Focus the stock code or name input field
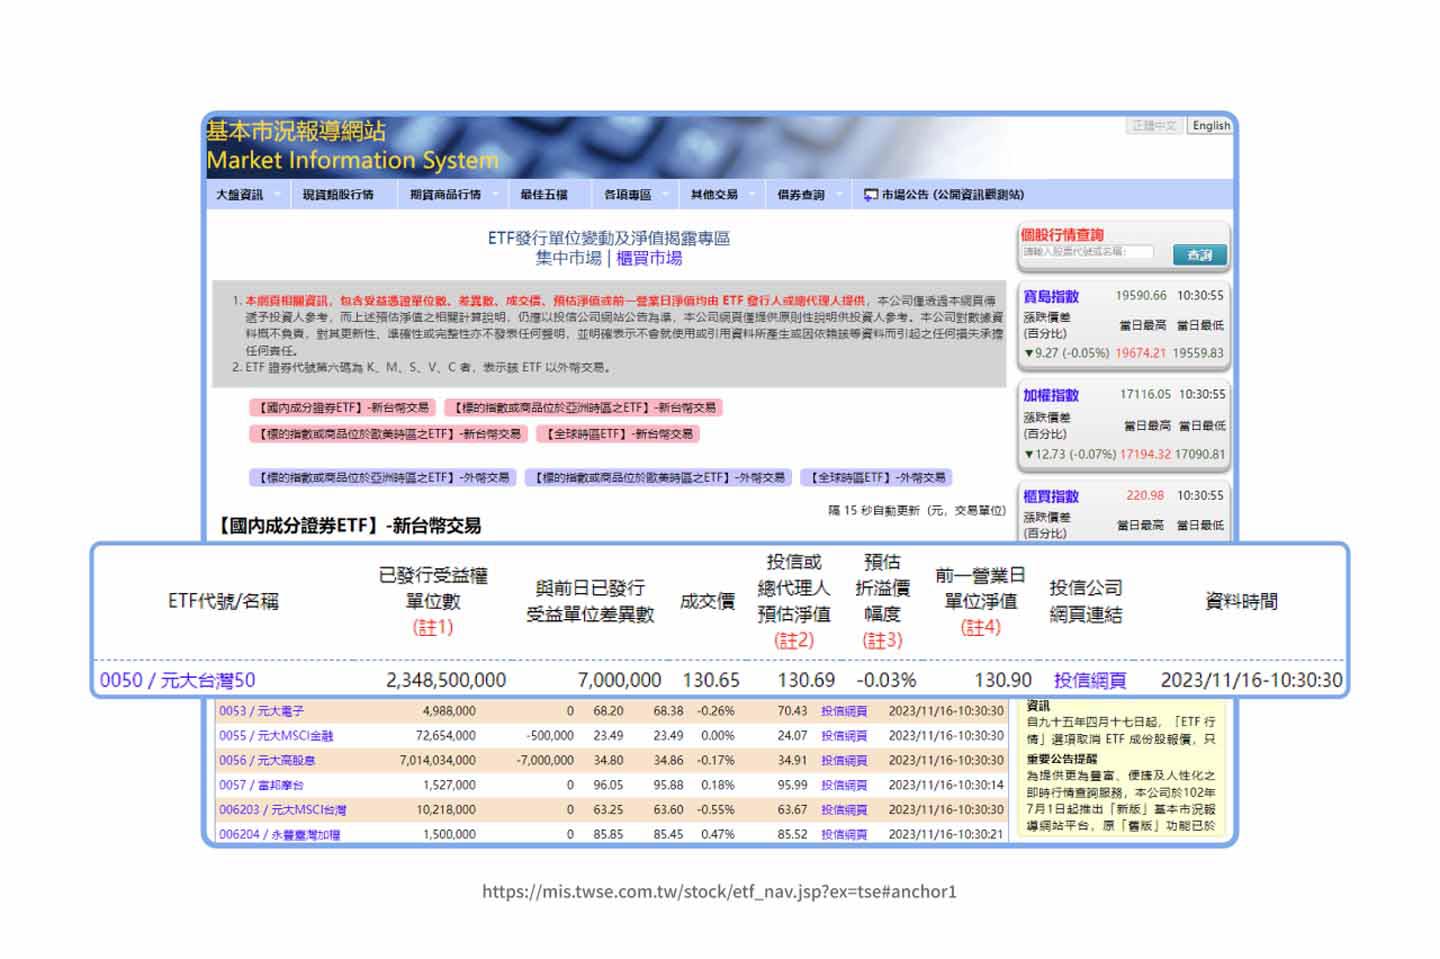 coord(1086,252)
